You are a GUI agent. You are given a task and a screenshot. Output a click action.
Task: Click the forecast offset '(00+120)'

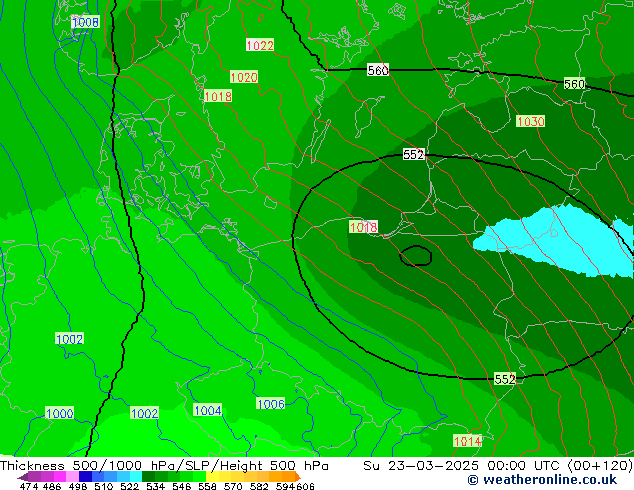pos(600,466)
